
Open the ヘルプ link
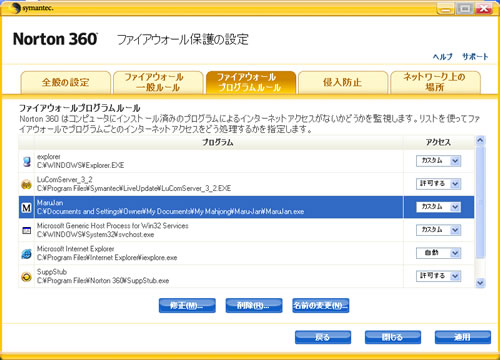(442, 57)
